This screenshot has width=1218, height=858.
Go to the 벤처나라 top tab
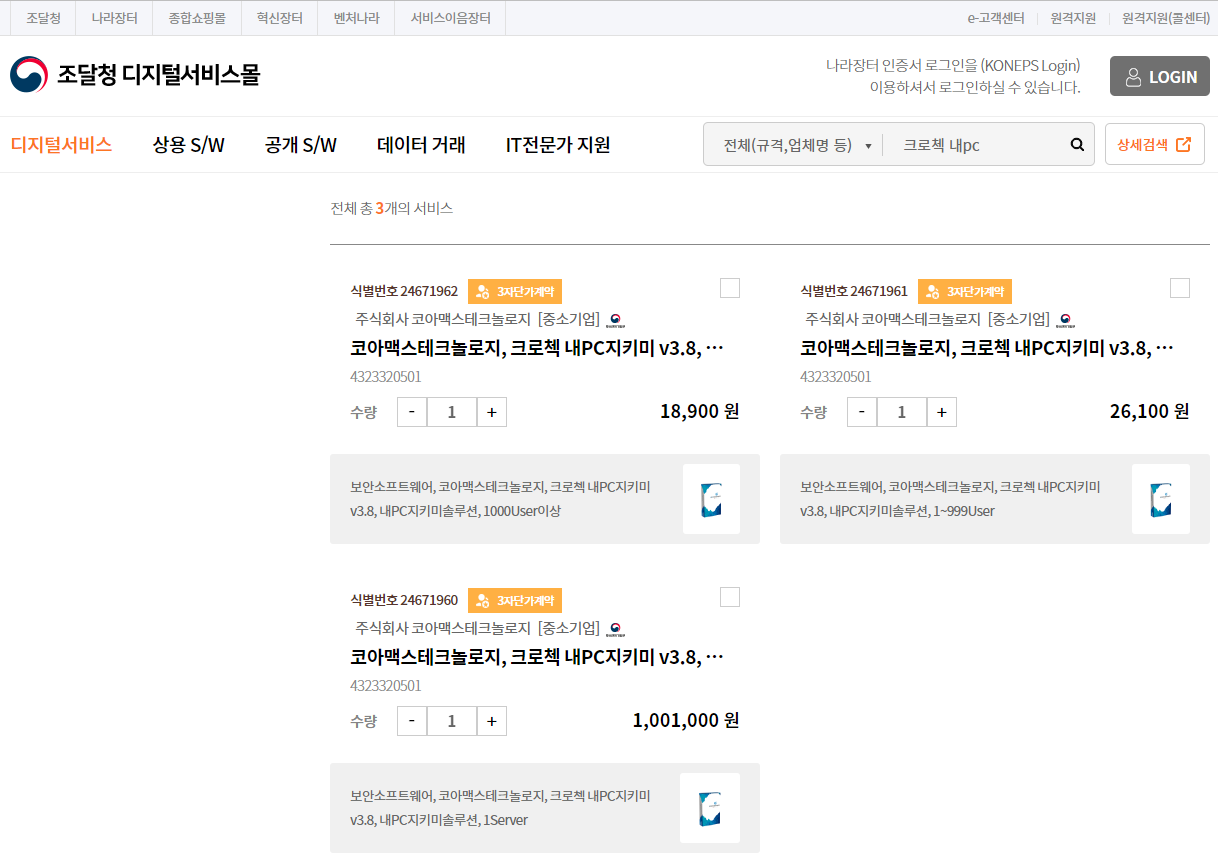[x=356, y=18]
